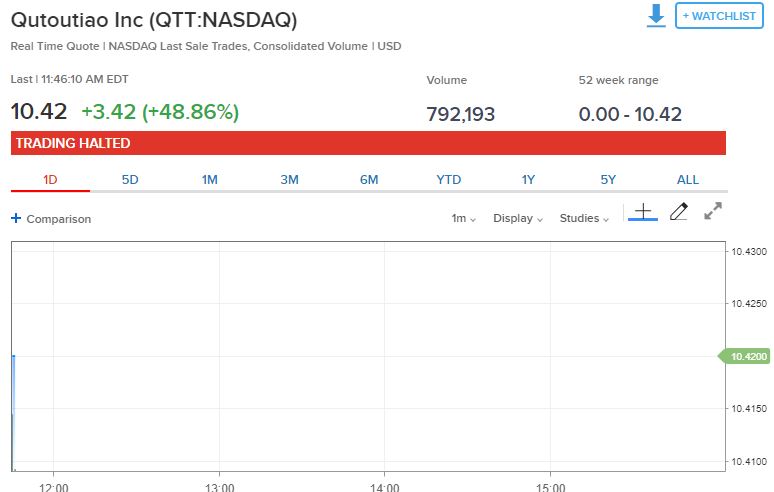
Task: Expand chart to fullscreen
Action: 713,212
